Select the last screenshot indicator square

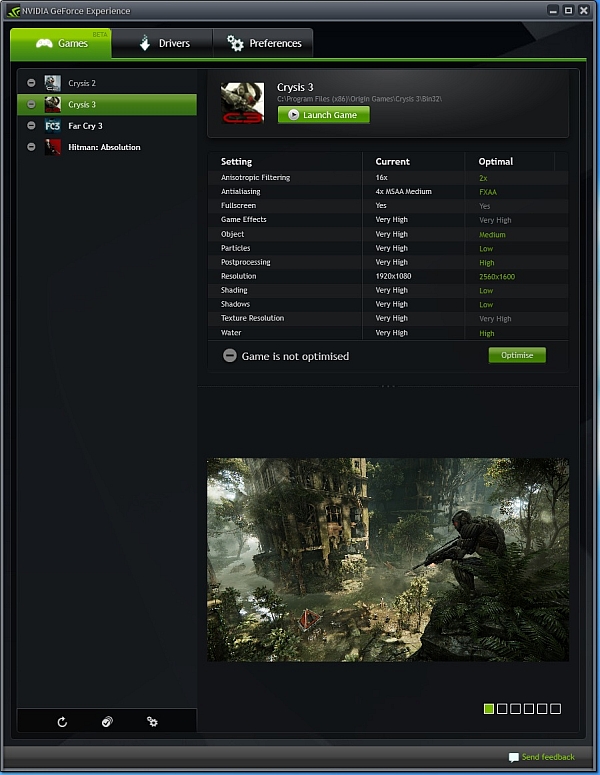pyautogui.click(x=555, y=709)
